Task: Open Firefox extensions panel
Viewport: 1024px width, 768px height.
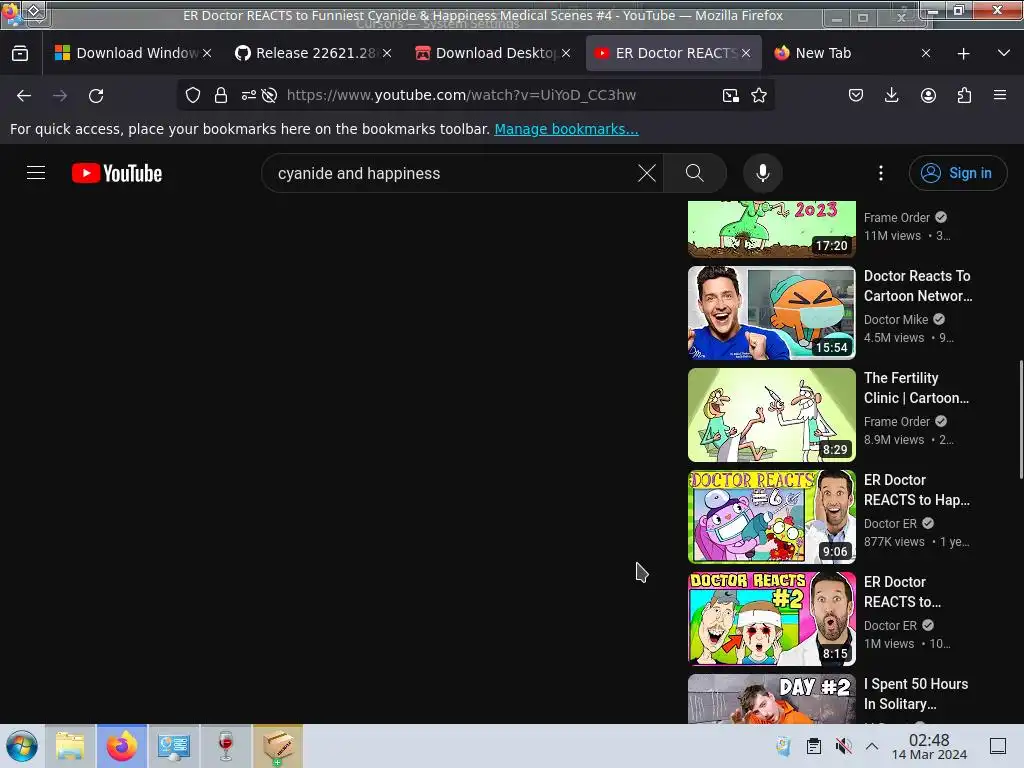Action: pos(964,95)
